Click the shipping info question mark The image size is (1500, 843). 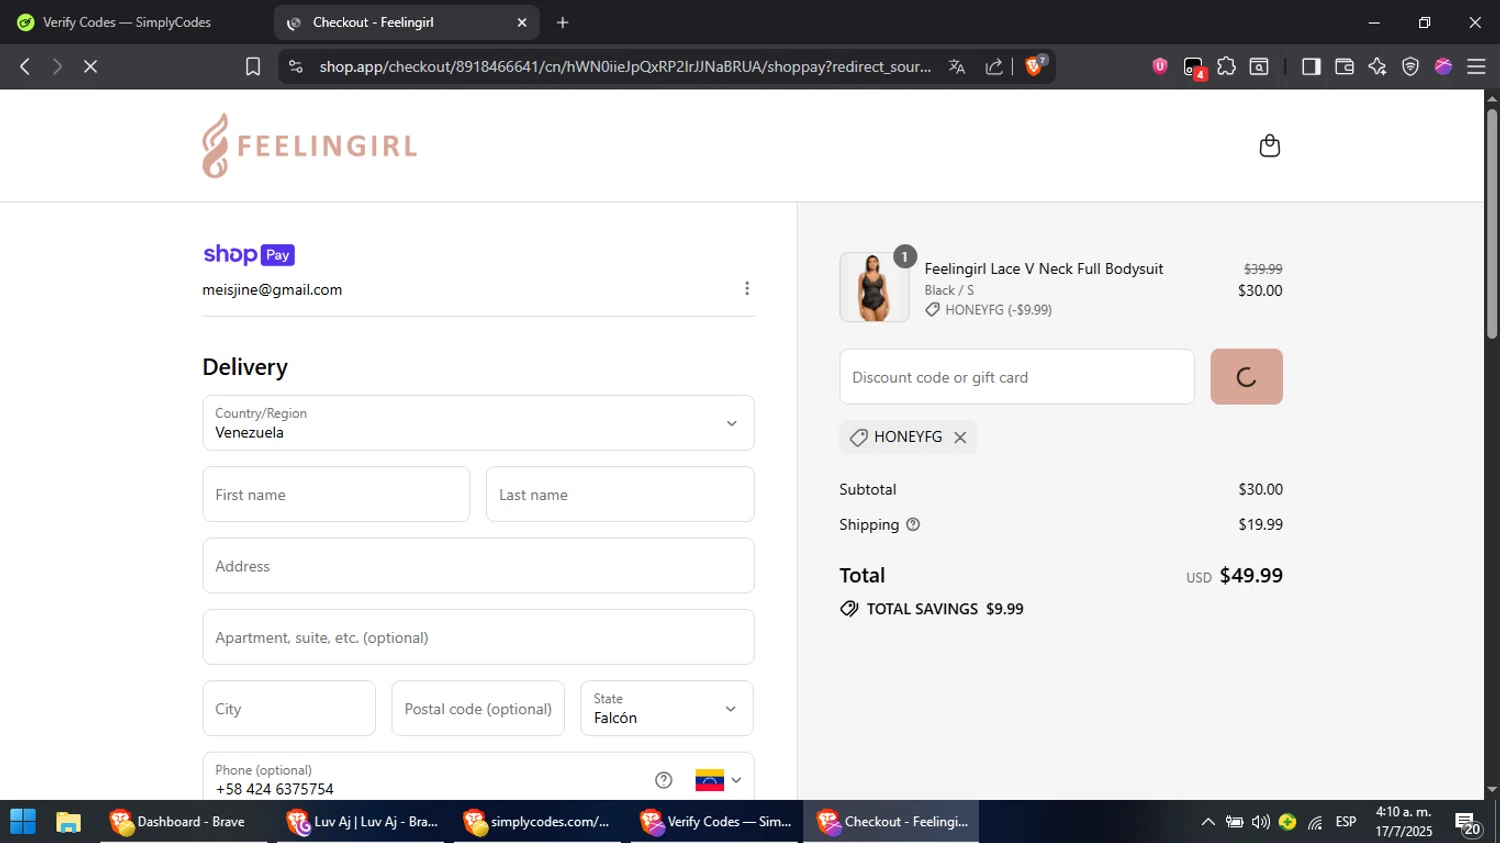pos(913,524)
